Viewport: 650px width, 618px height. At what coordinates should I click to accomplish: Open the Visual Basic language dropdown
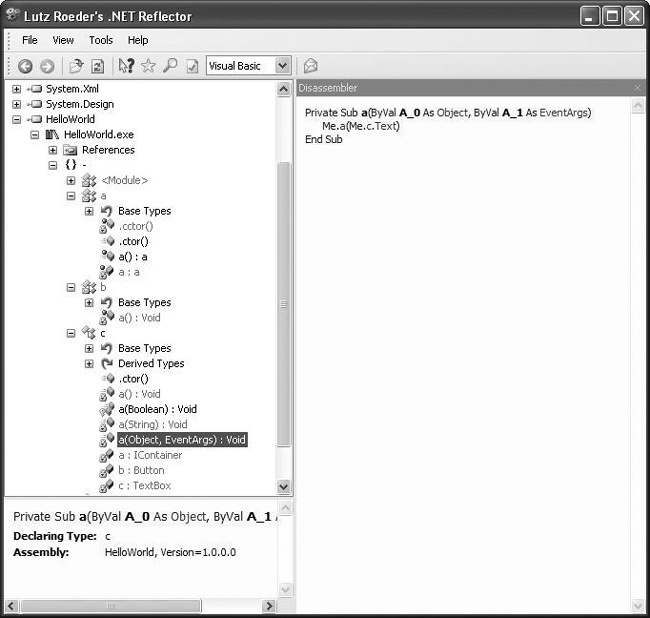[x=283, y=66]
